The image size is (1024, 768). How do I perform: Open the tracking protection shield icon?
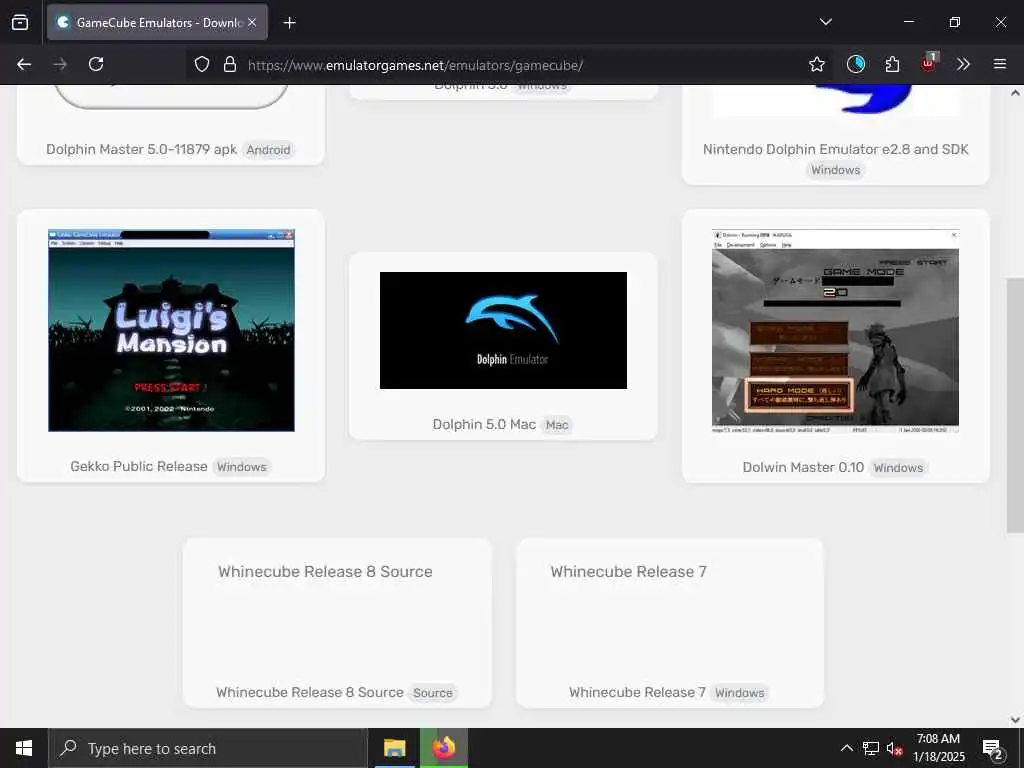(x=202, y=65)
